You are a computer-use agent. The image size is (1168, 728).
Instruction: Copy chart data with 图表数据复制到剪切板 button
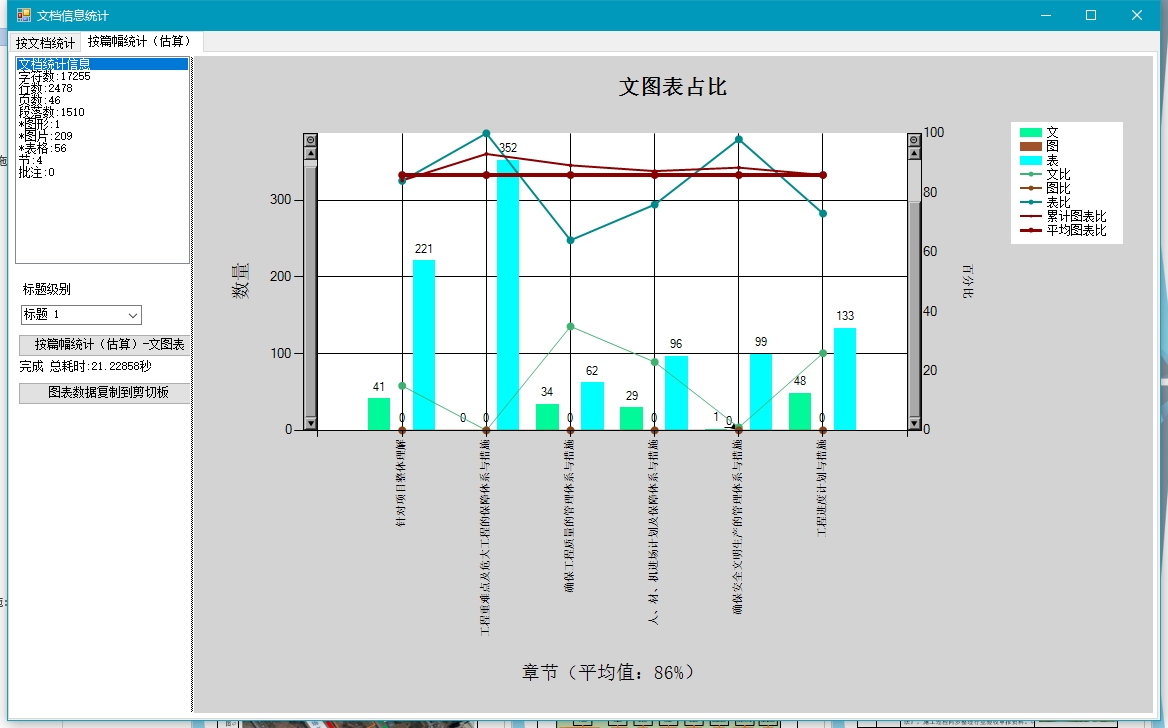point(104,393)
